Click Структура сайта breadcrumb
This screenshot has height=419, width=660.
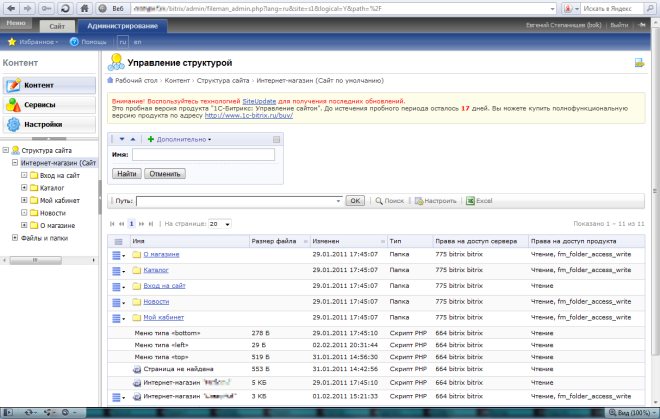tap(223, 80)
